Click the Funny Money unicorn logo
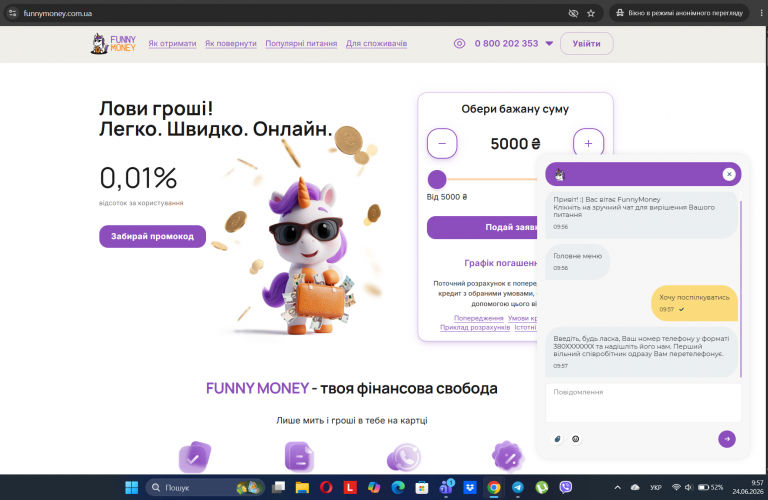 pyautogui.click(x=113, y=44)
